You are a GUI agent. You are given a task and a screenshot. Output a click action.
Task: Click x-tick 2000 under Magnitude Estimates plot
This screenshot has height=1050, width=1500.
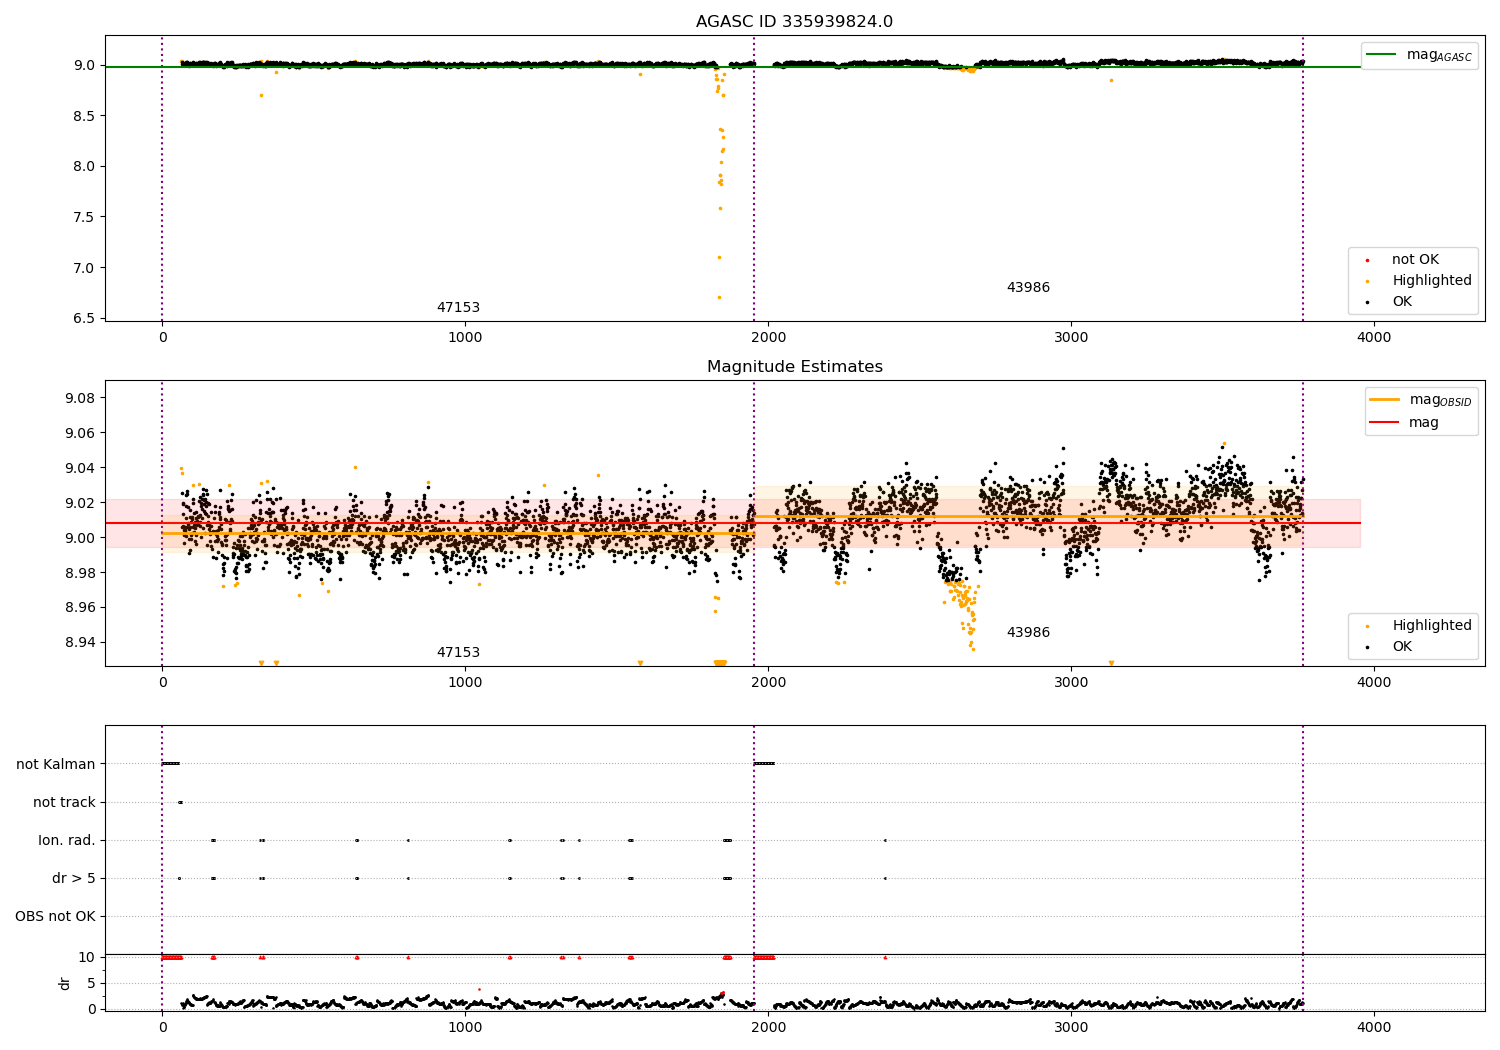pos(768,683)
